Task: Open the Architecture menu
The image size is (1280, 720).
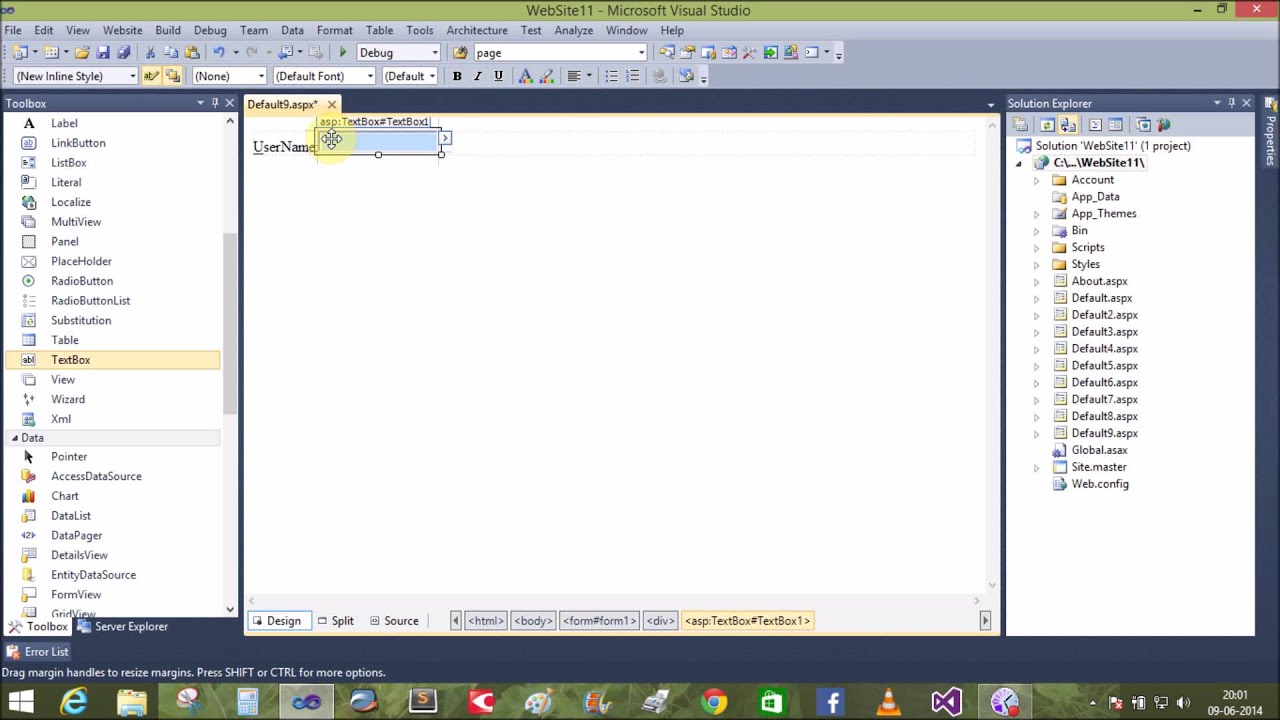Action: click(x=477, y=30)
